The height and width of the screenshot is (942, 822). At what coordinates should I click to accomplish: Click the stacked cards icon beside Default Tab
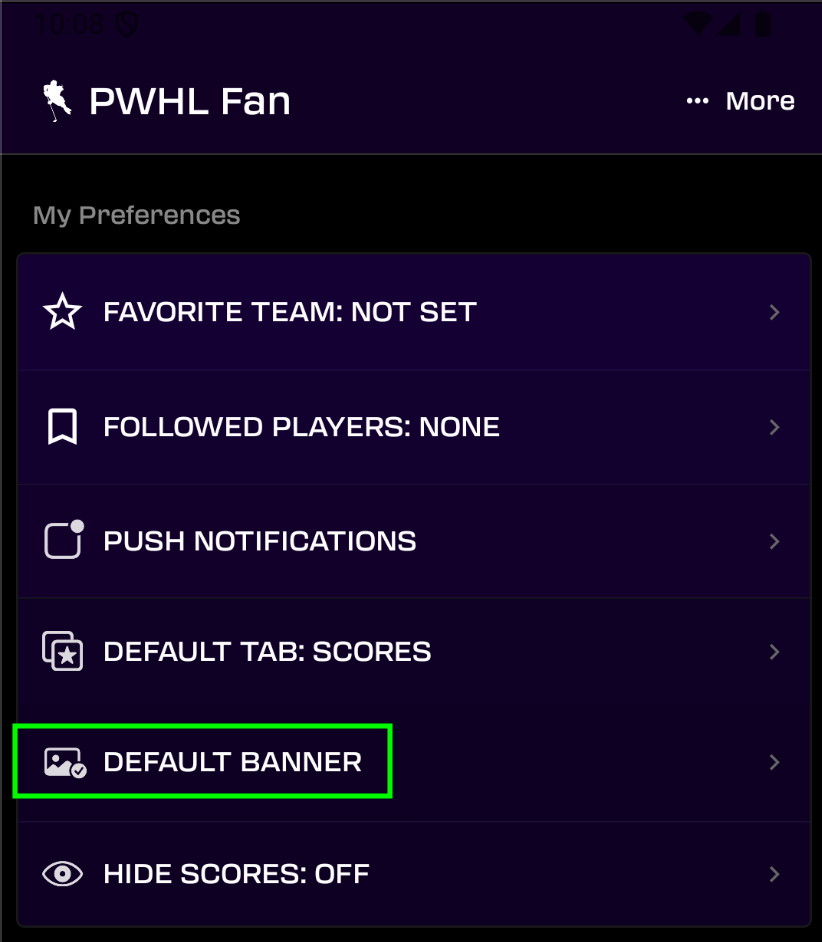[x=62, y=651]
